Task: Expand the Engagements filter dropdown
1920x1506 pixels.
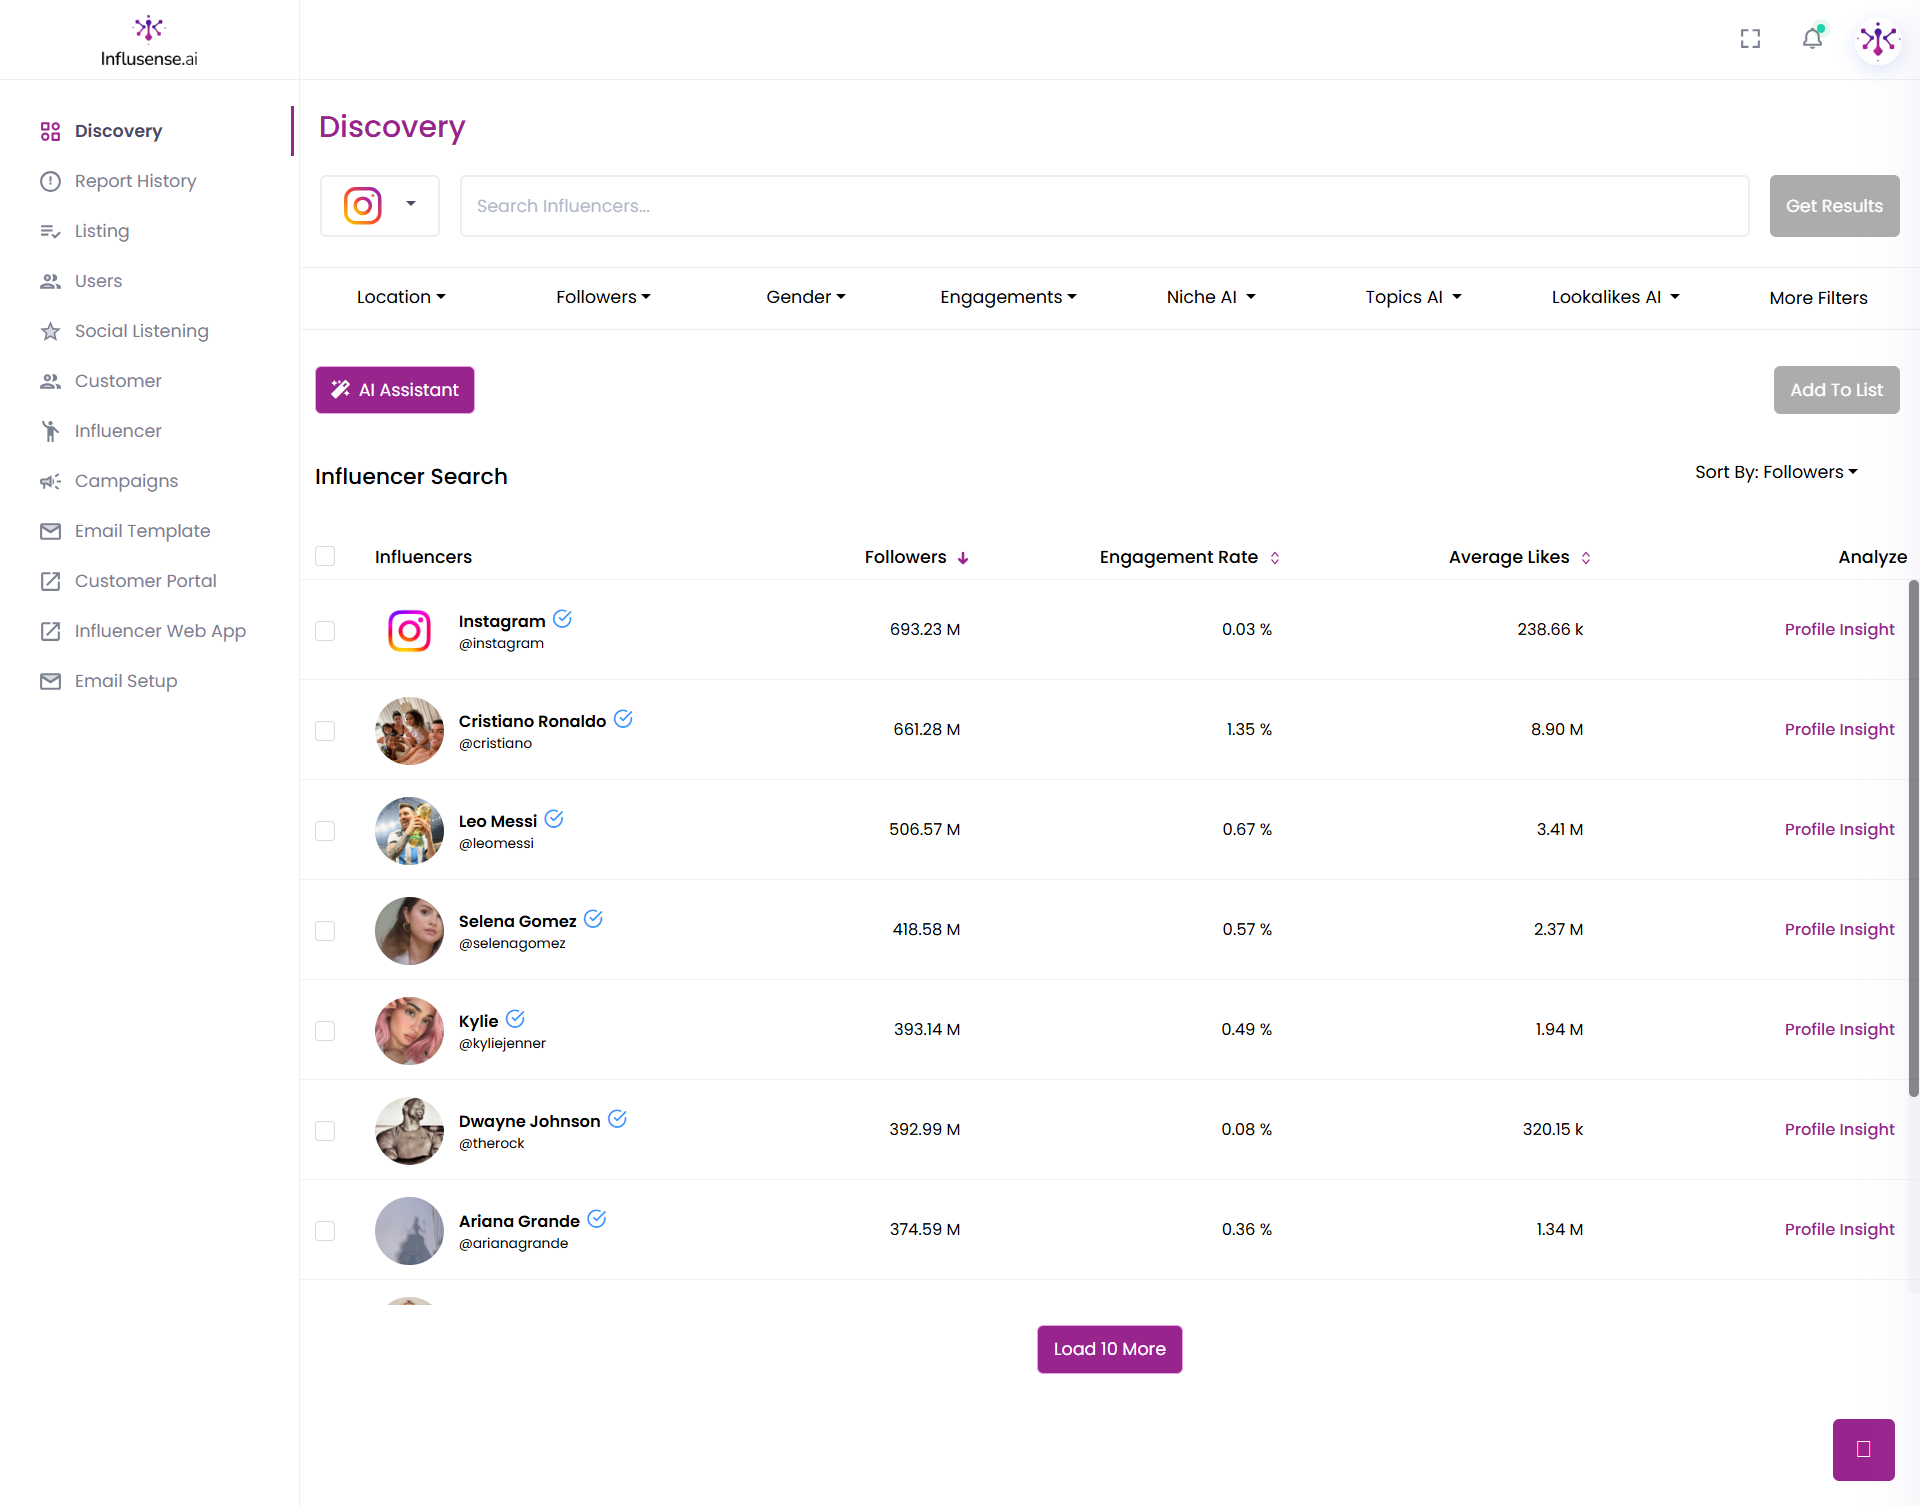Action: coord(1008,297)
